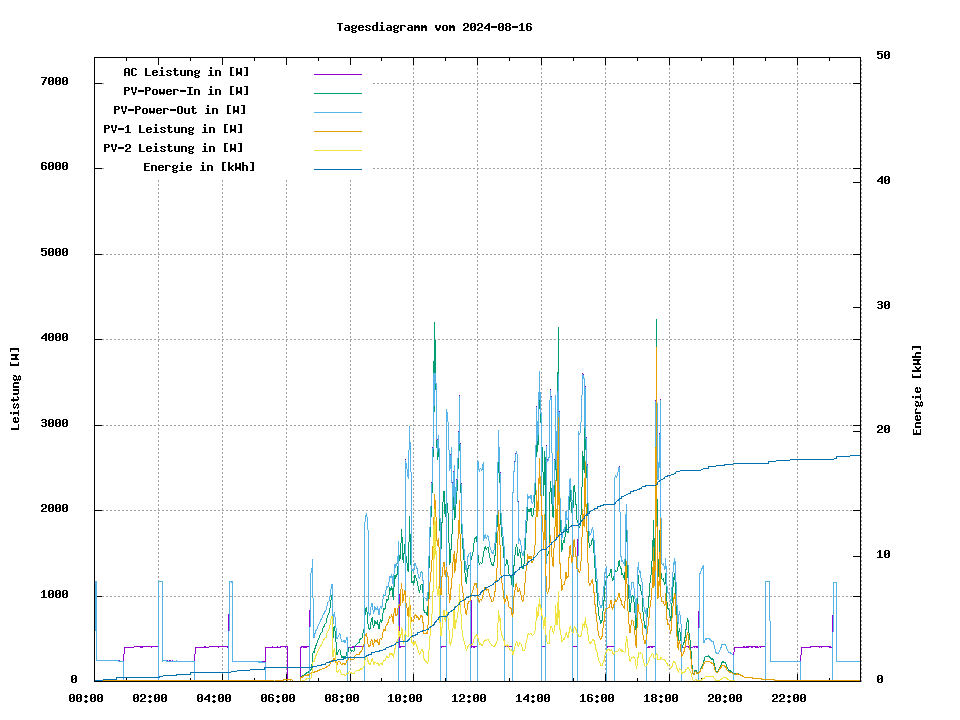Screen dimensions: 960x720
Task: Click the 'Energie [kWh]' right axis title
Action: [x=917, y=390]
